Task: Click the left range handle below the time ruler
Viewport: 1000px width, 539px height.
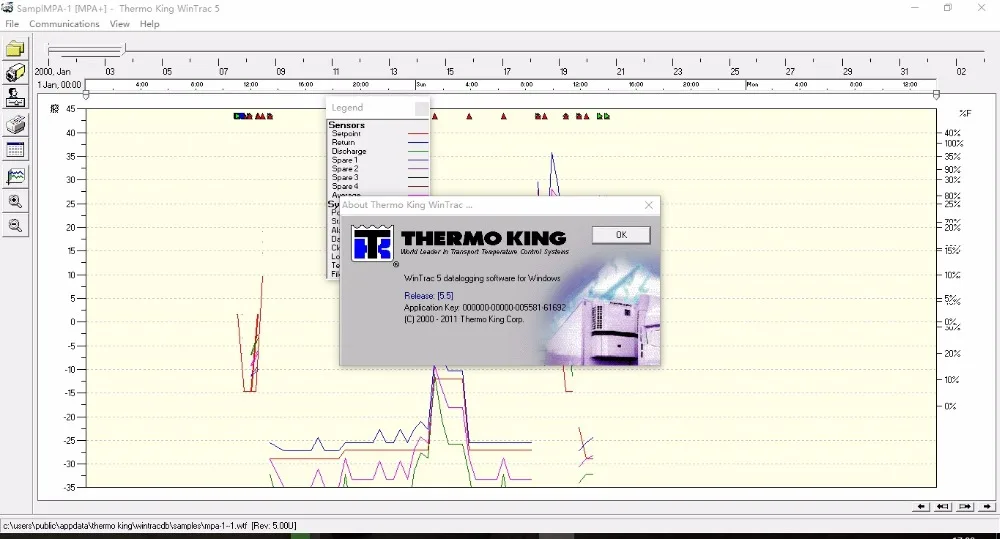Action: point(86,95)
